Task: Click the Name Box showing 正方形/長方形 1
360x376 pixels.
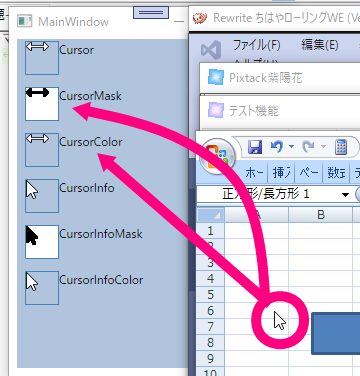Action: click(x=267, y=194)
